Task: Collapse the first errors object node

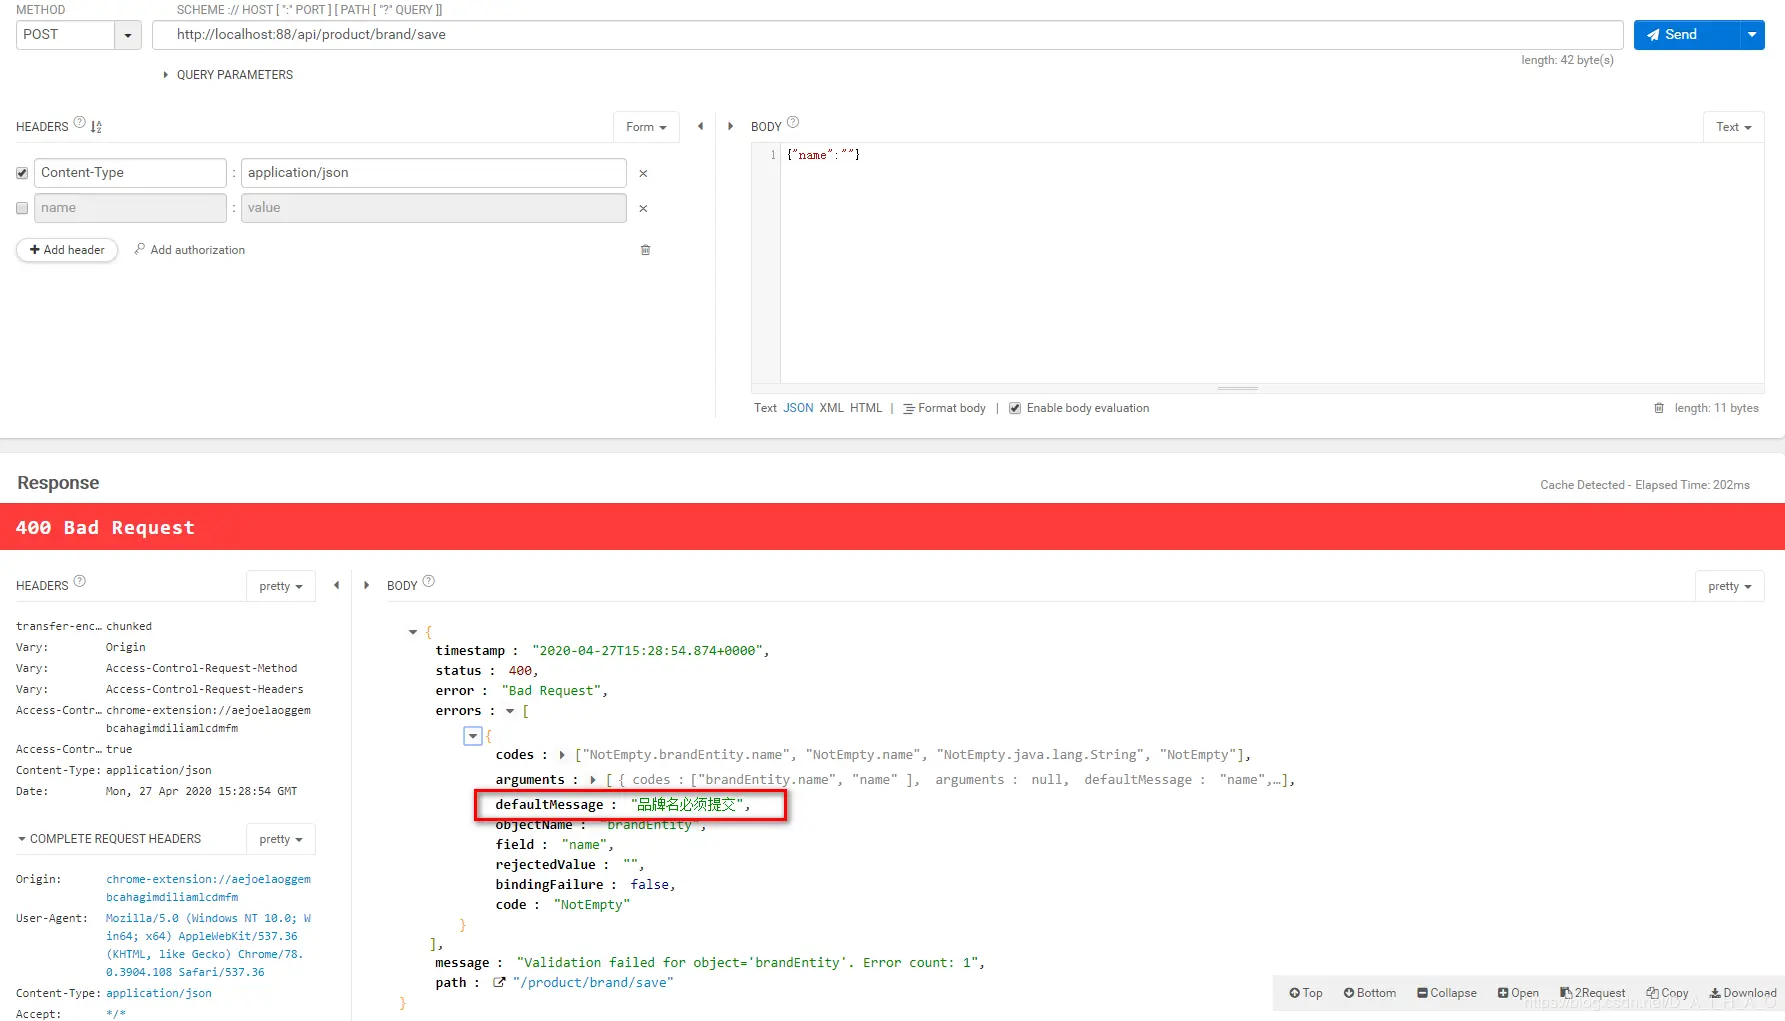Action: pyautogui.click(x=473, y=736)
